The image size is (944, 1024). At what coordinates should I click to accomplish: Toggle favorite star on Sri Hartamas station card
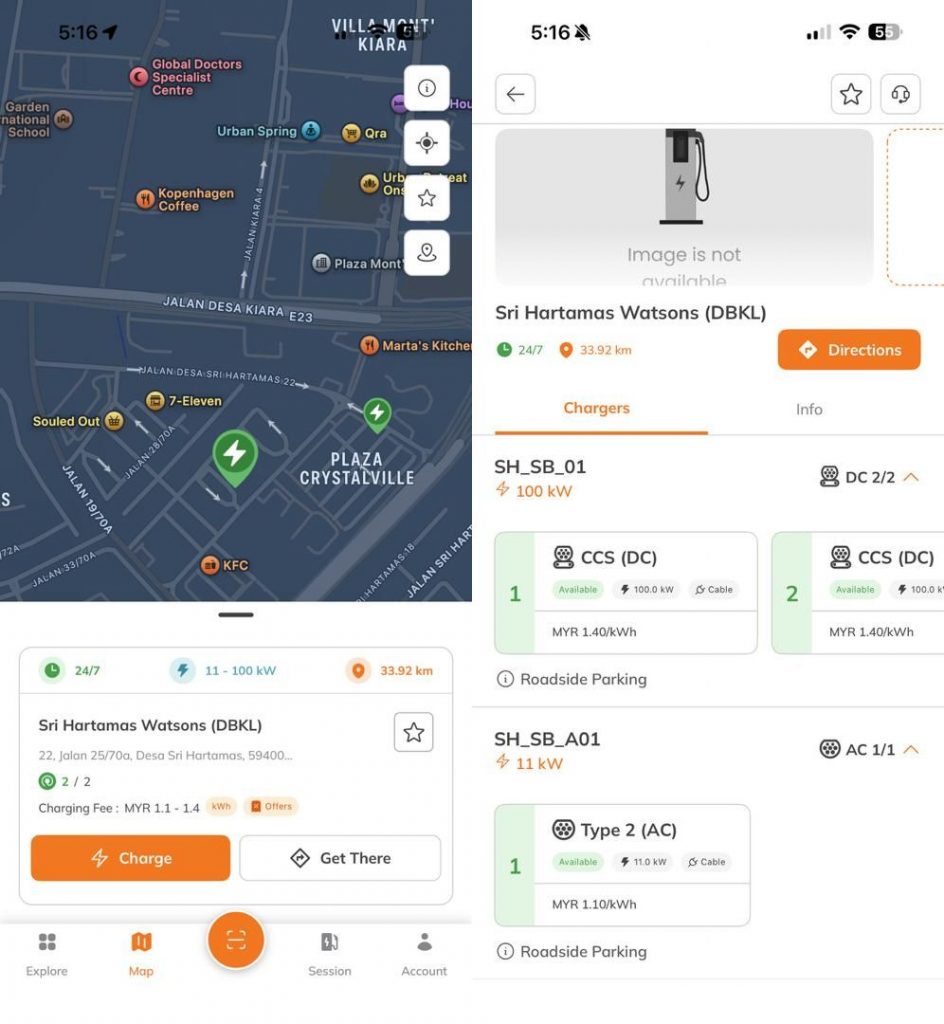pos(413,732)
